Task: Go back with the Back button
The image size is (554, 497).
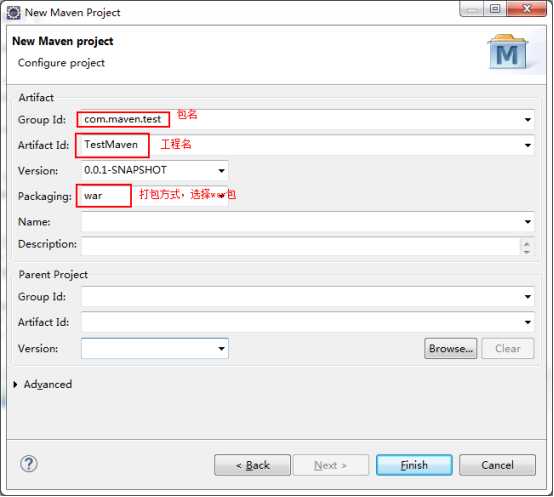Action: point(252,465)
